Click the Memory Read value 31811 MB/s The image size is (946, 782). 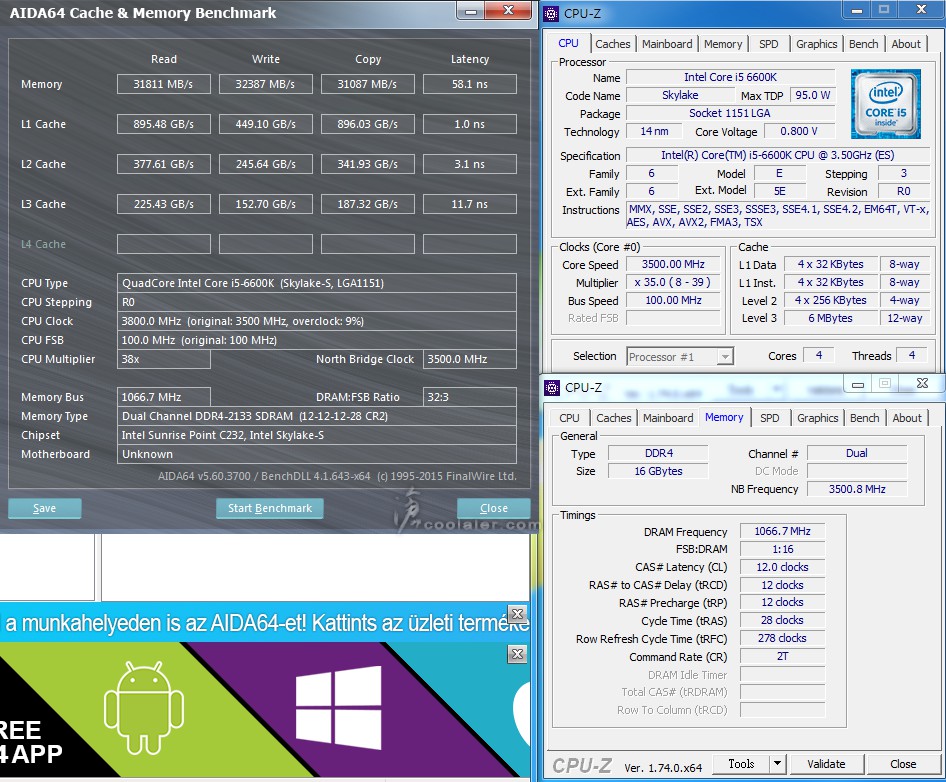click(x=163, y=84)
